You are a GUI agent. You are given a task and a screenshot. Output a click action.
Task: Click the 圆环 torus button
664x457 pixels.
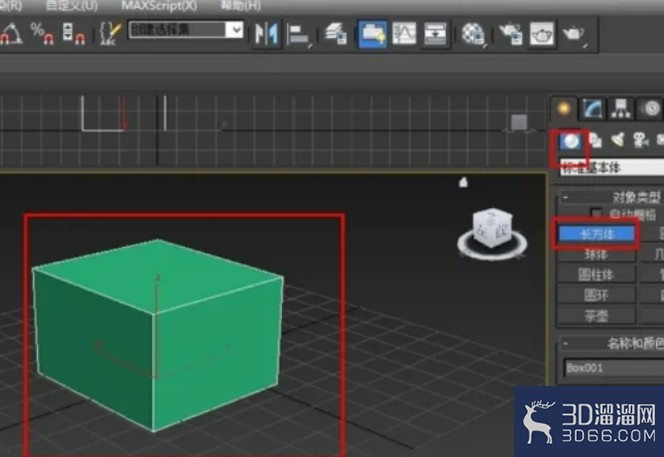click(596, 295)
